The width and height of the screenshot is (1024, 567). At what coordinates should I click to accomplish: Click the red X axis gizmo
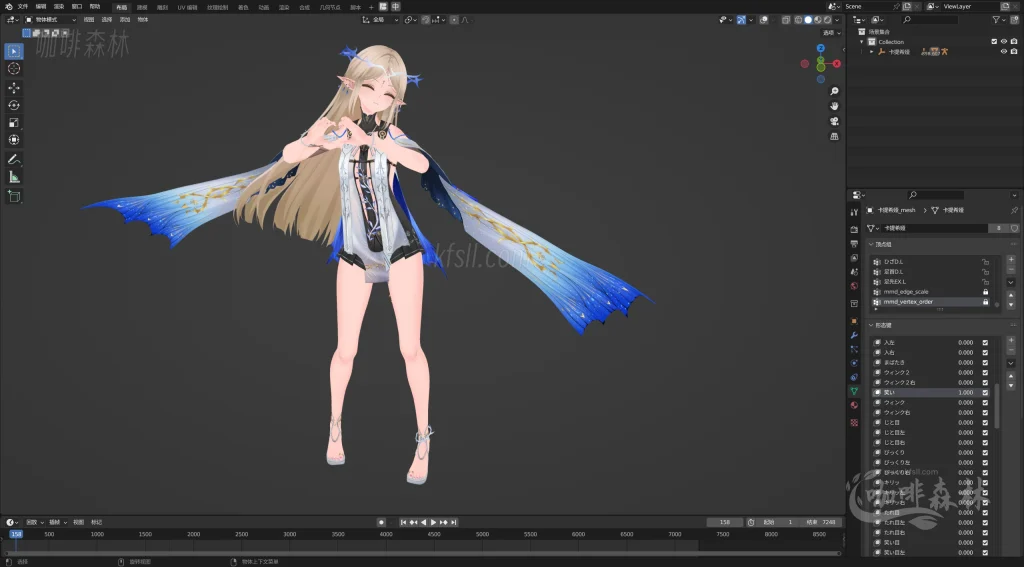(x=837, y=64)
